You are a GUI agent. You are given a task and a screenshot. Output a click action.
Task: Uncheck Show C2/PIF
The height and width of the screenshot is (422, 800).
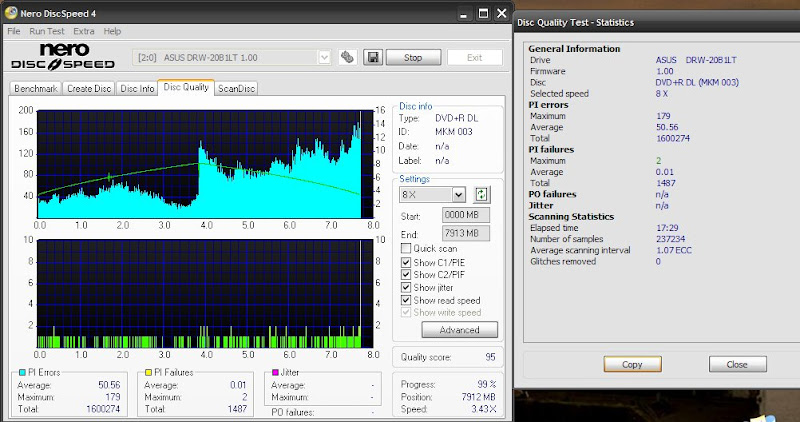click(406, 275)
